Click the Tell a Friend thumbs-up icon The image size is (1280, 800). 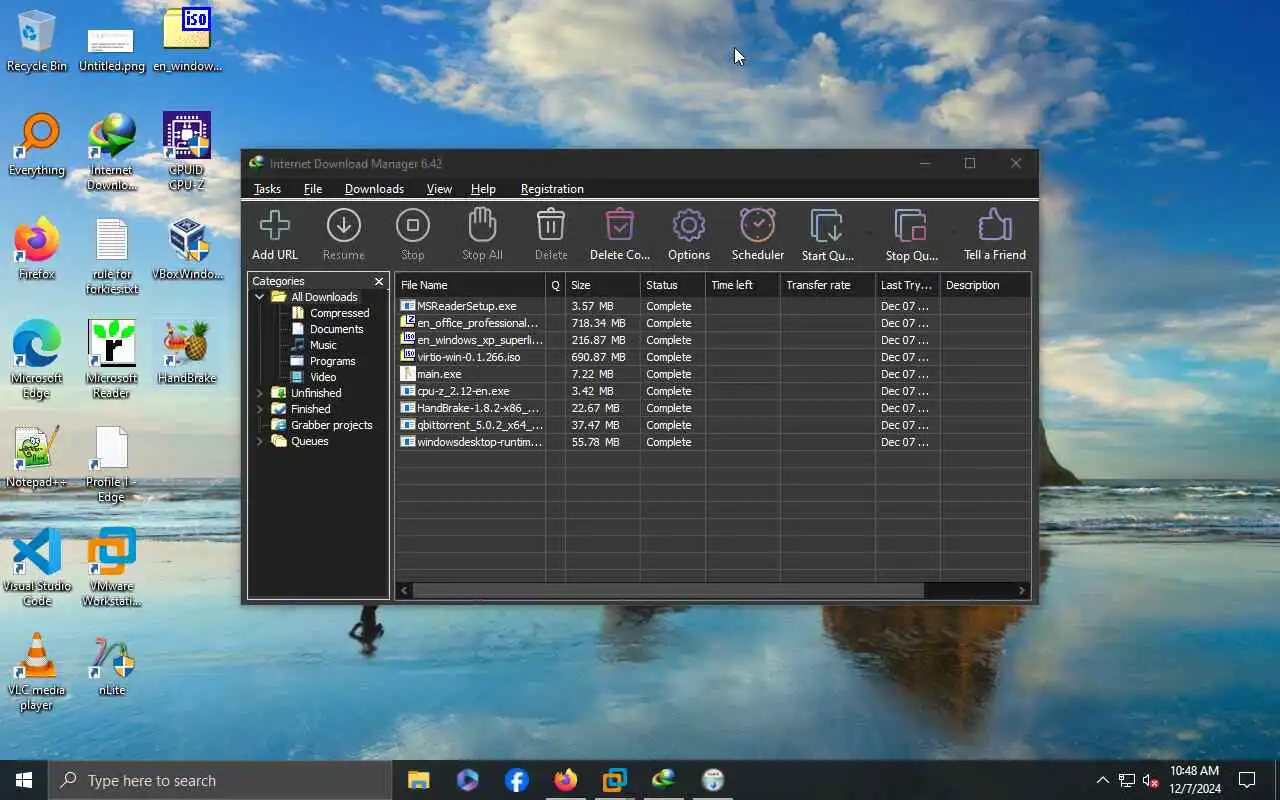(x=995, y=226)
